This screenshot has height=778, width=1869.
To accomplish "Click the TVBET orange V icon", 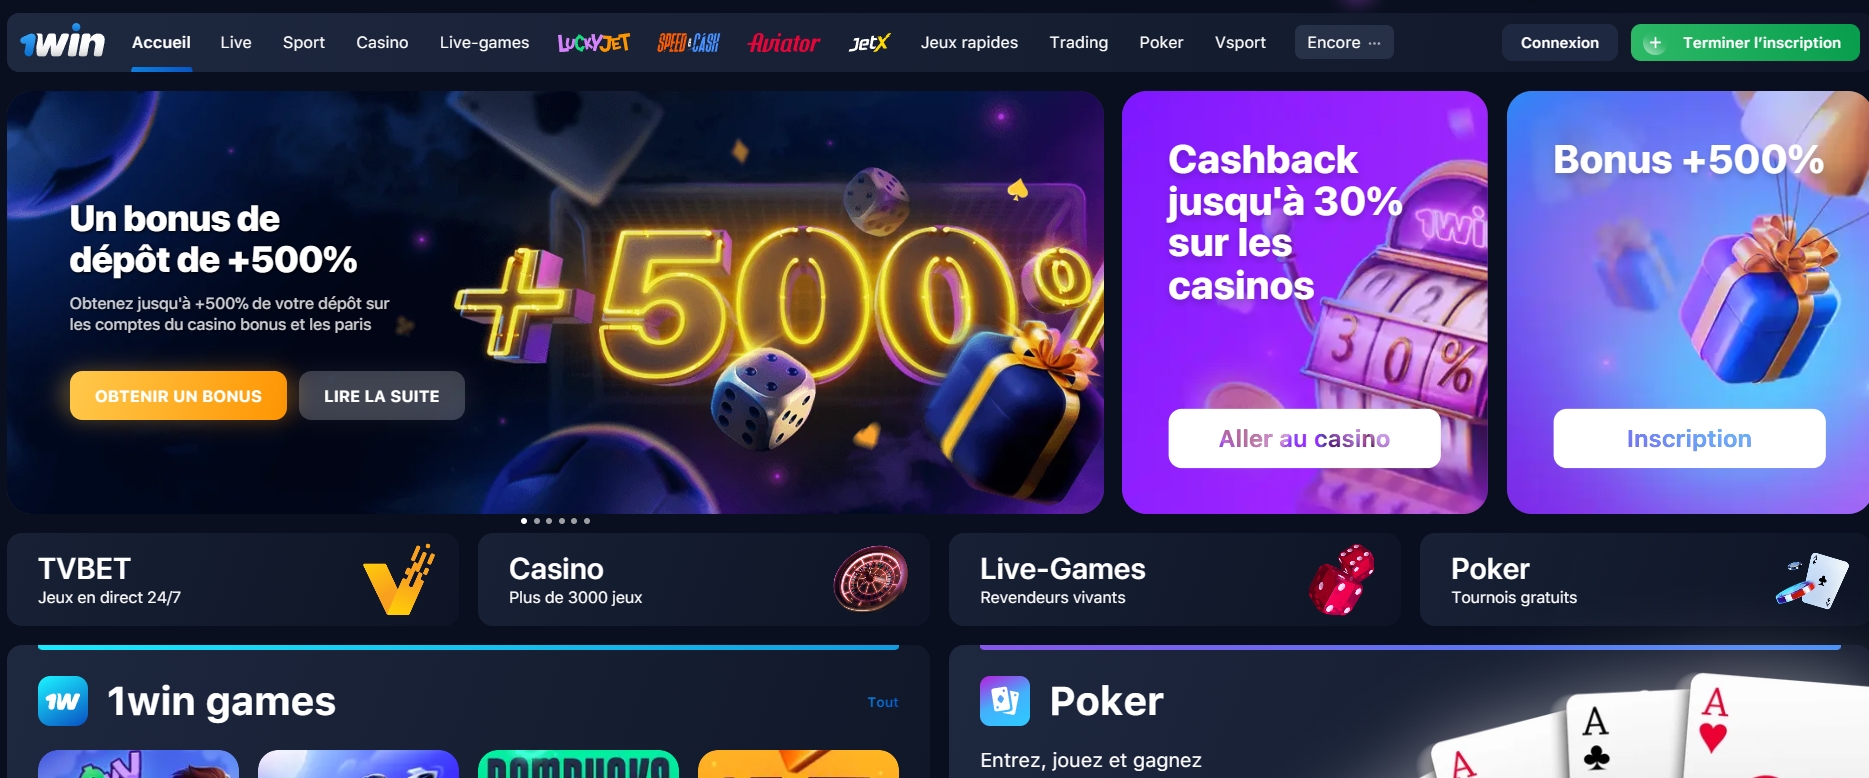I will pos(399,580).
